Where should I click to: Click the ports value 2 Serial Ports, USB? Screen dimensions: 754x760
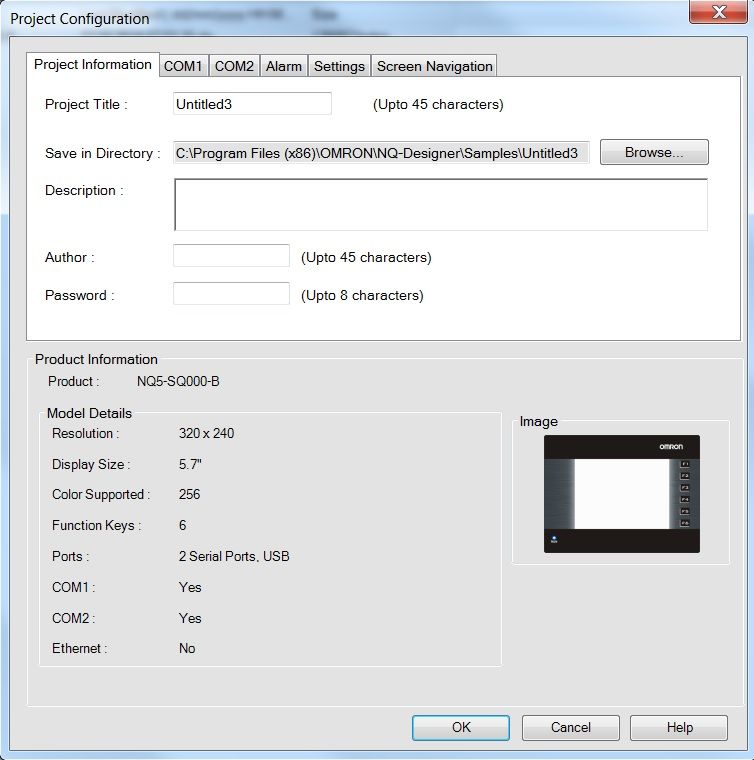234,556
